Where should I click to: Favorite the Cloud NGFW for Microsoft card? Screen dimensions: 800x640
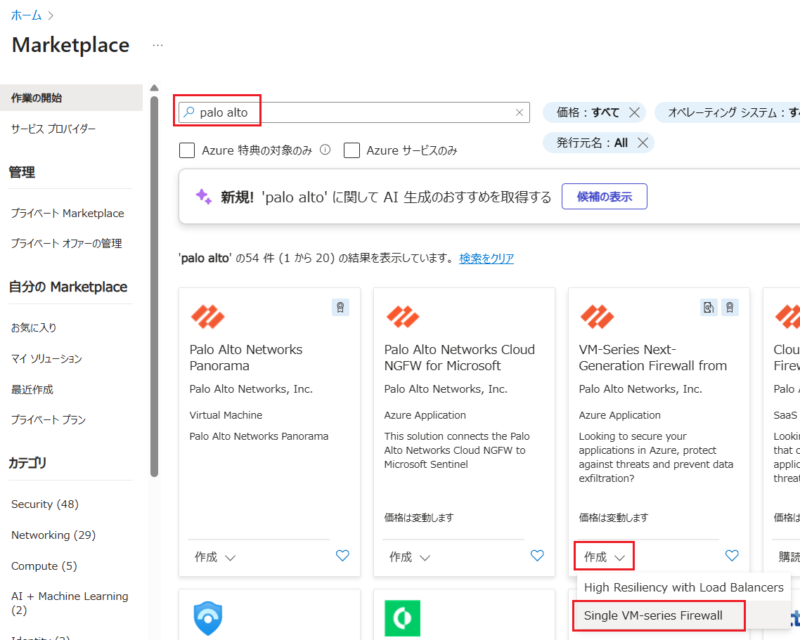pyautogui.click(x=537, y=555)
